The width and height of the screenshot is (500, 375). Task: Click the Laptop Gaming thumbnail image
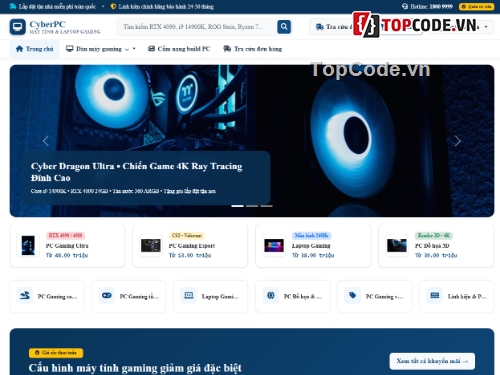click(x=274, y=245)
